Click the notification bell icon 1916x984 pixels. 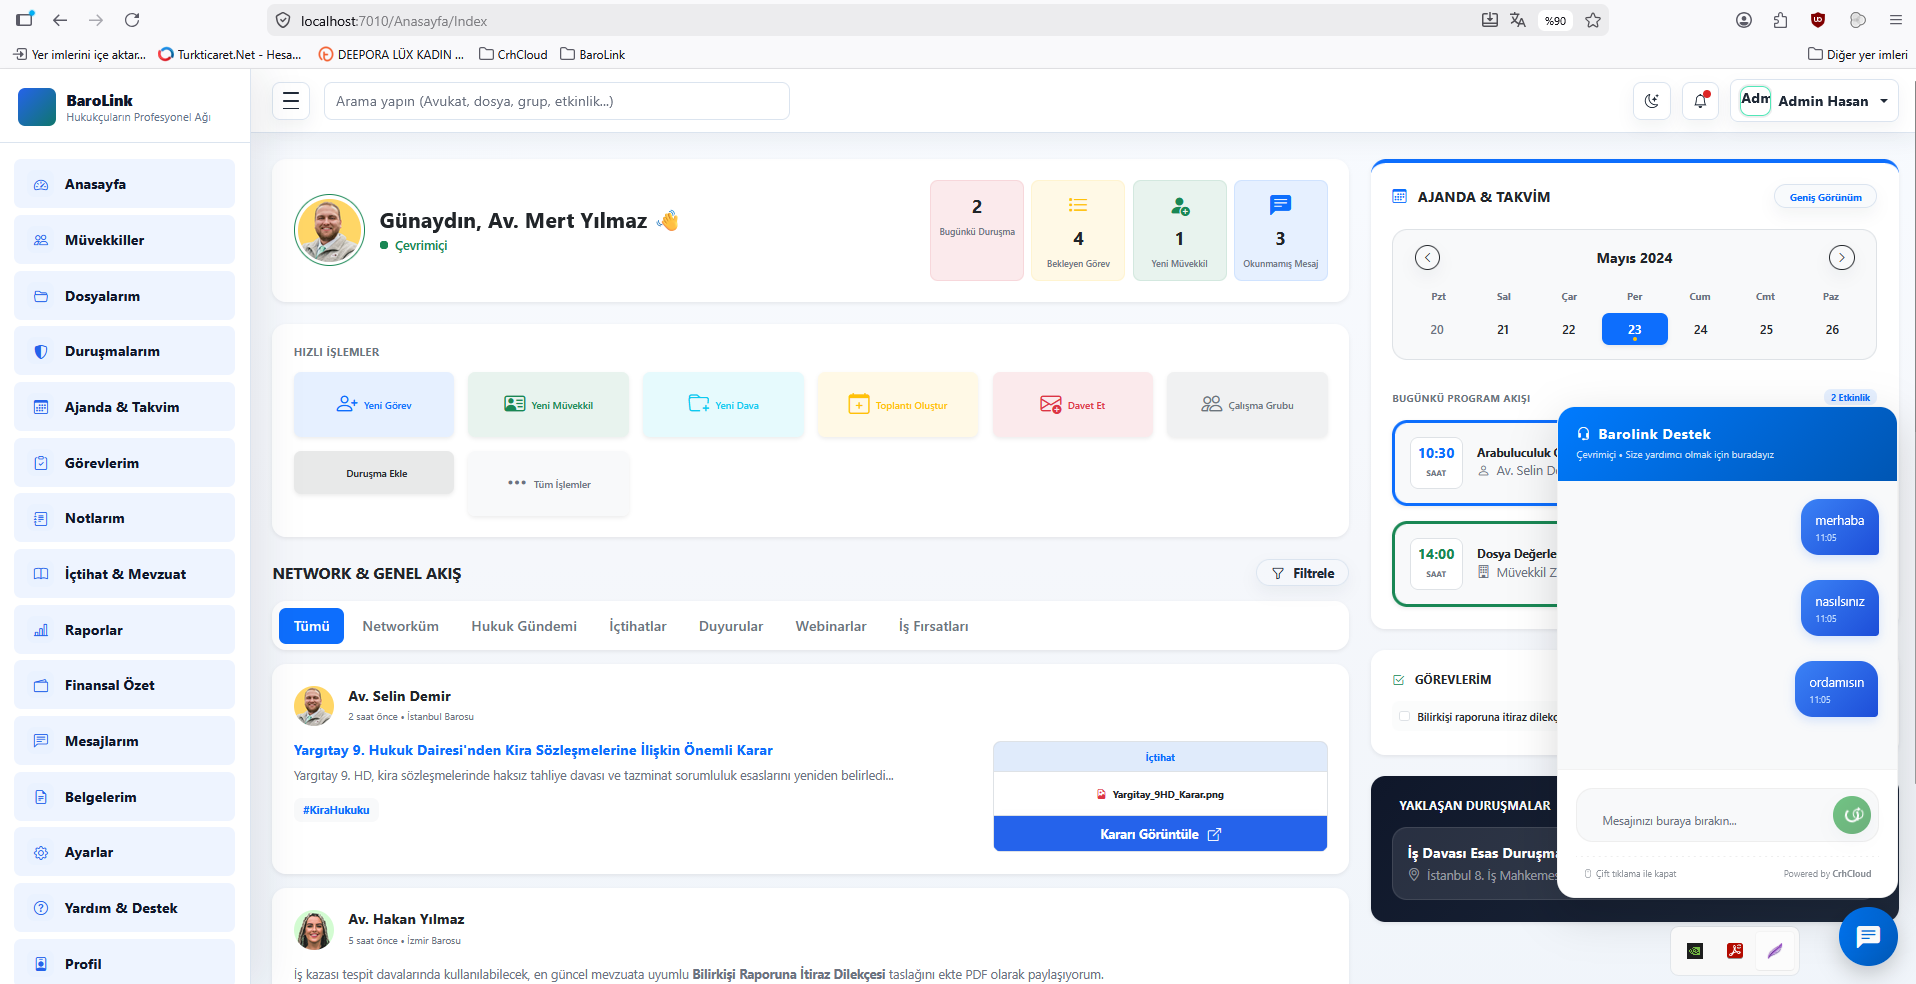click(x=1701, y=101)
